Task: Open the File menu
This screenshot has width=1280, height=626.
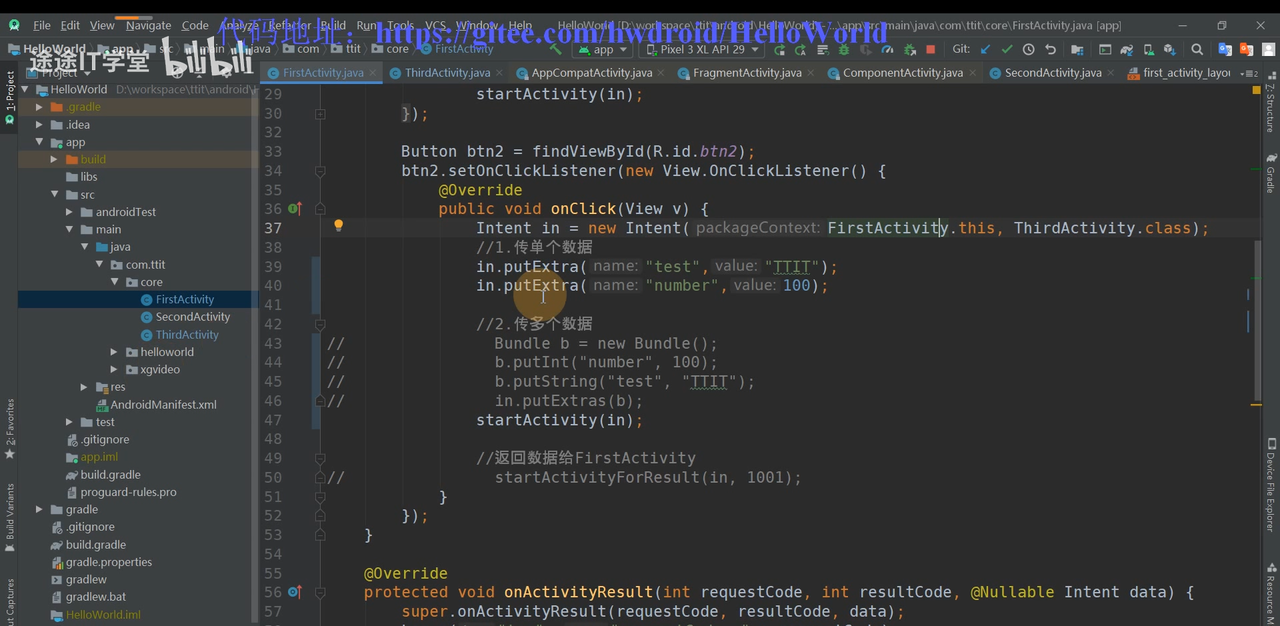Action: (42, 25)
